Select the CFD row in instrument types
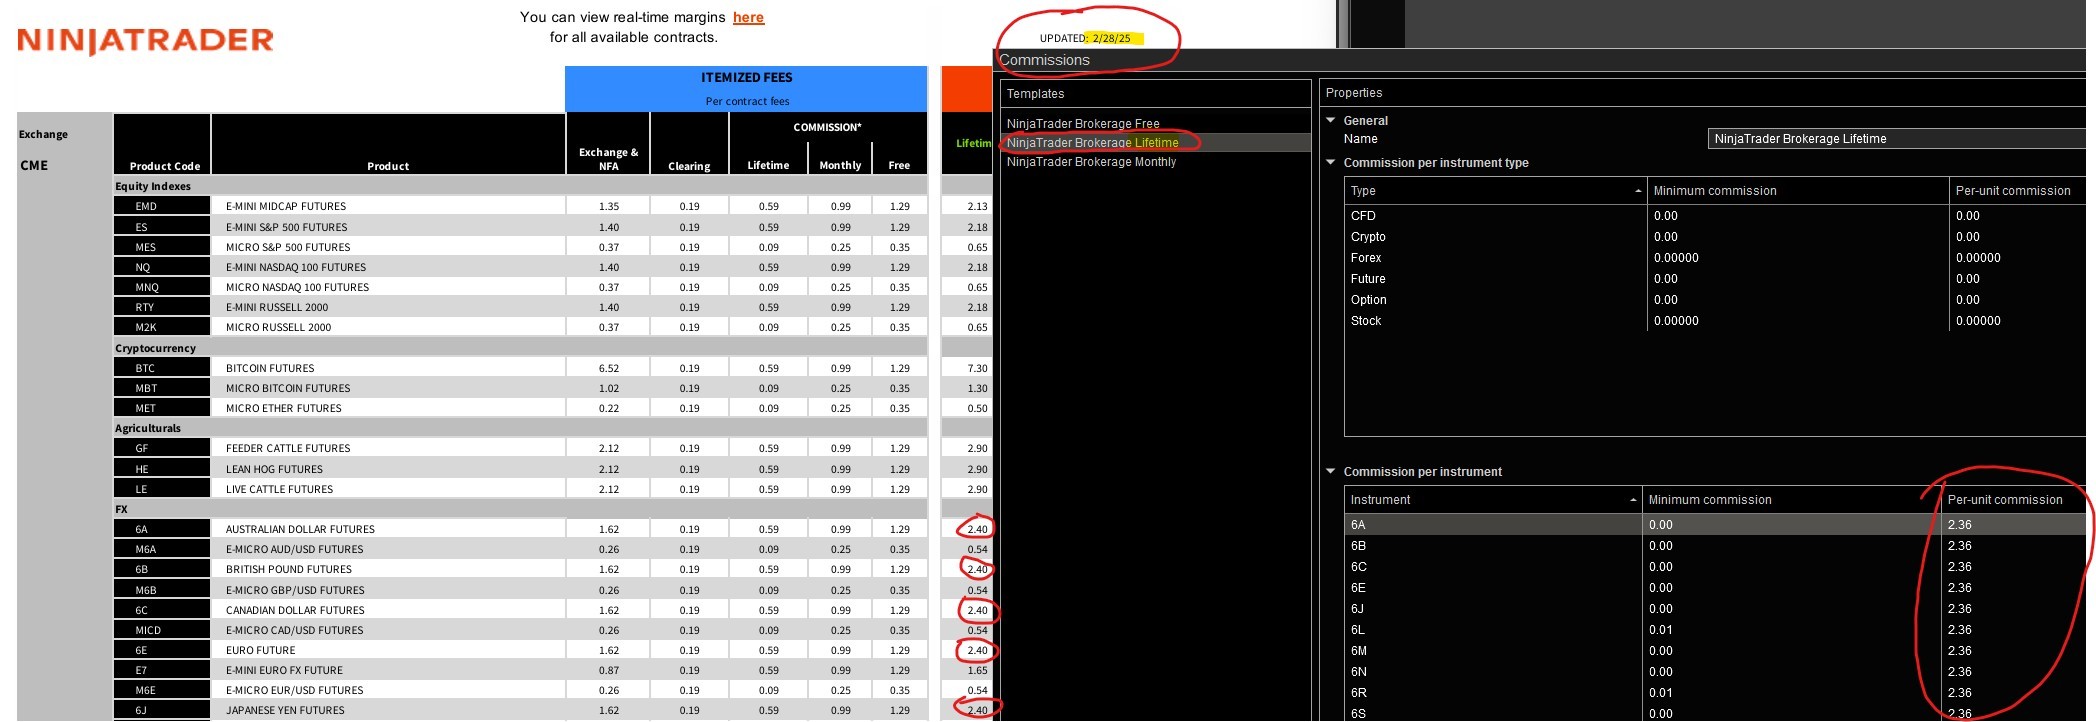This screenshot has width=2096, height=722. point(1715,215)
